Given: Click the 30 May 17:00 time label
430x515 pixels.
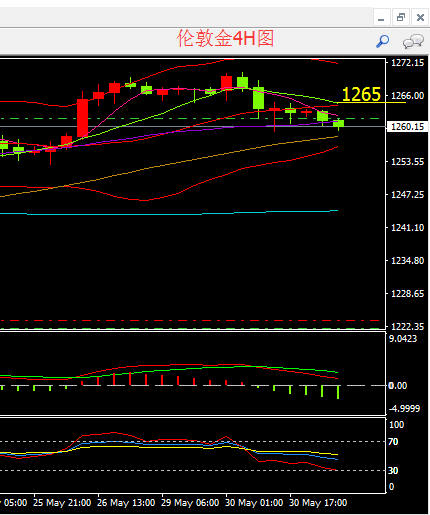Looking at the screenshot, I should tap(318, 503).
